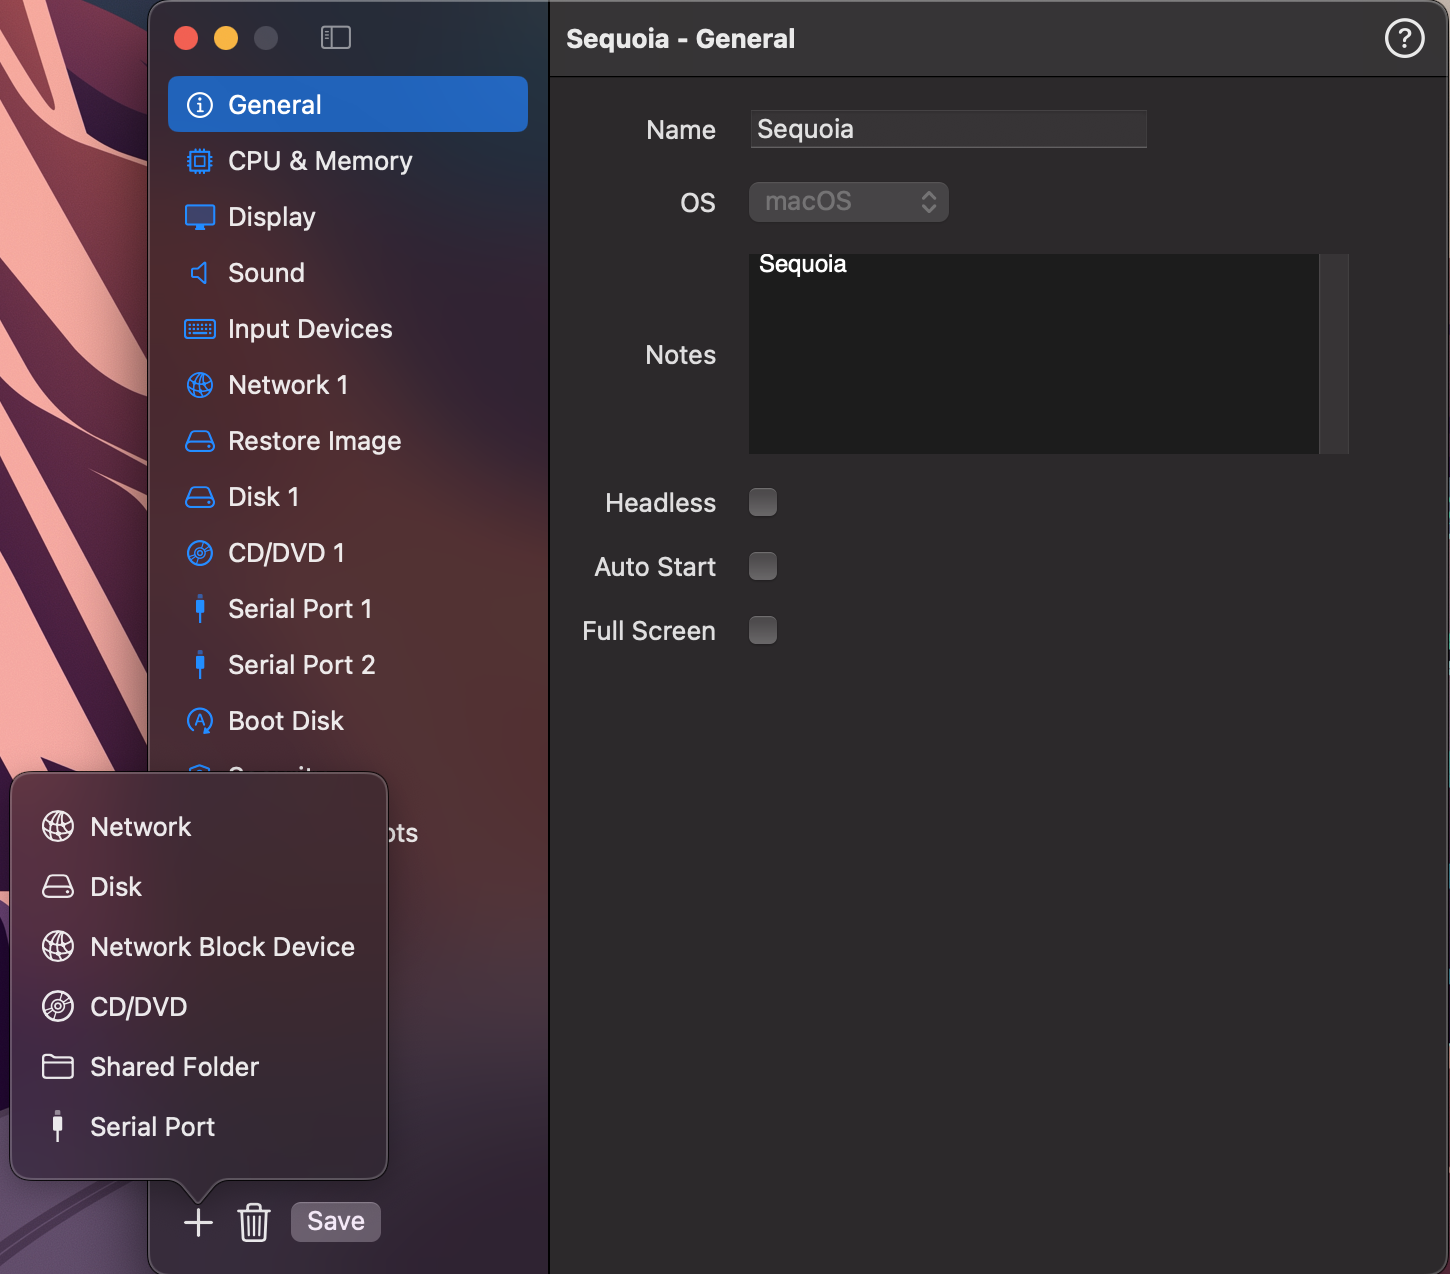Viewport: 1450px width, 1274px height.
Task: Click inside the VM Name field
Action: (948, 128)
